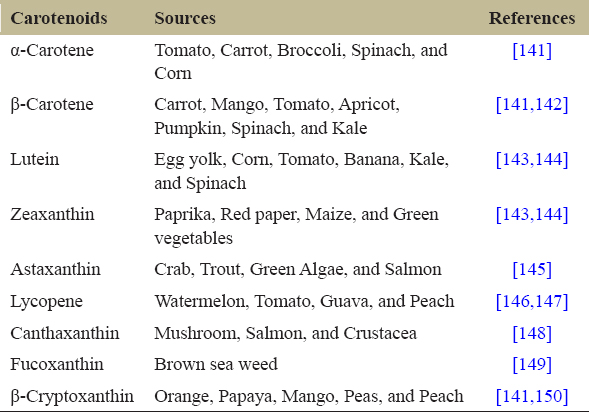589x412 pixels.
Task: Select the α-Carotene row label
Action: [x=52, y=50]
